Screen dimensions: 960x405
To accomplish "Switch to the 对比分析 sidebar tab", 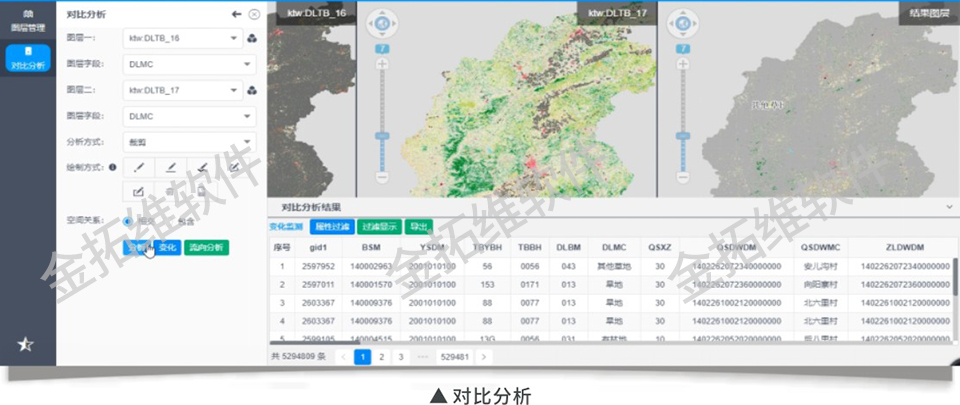I will (x=27, y=58).
